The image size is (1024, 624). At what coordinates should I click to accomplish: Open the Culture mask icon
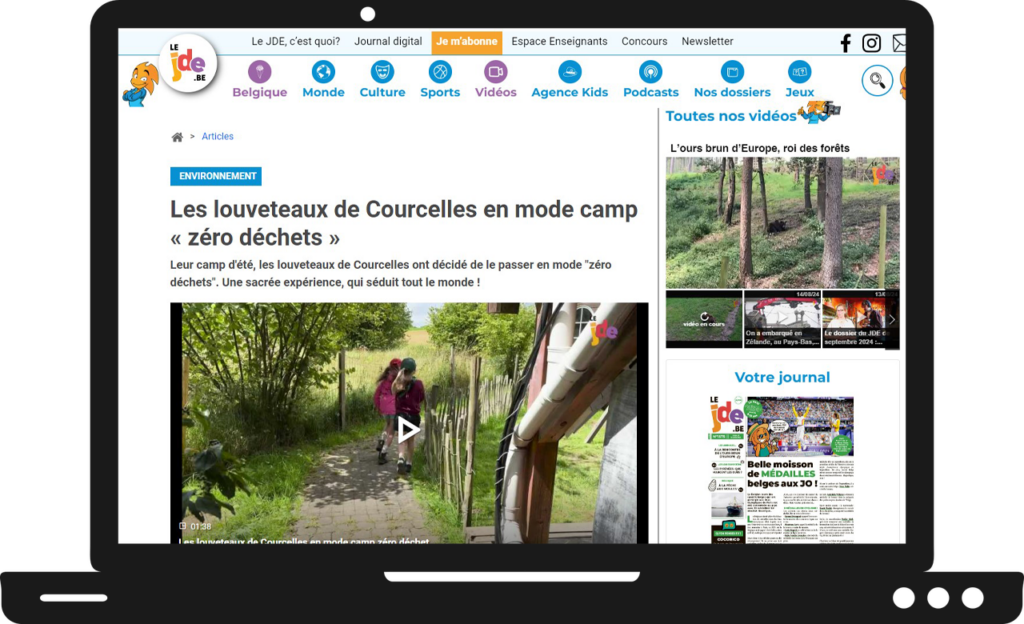tap(382, 71)
